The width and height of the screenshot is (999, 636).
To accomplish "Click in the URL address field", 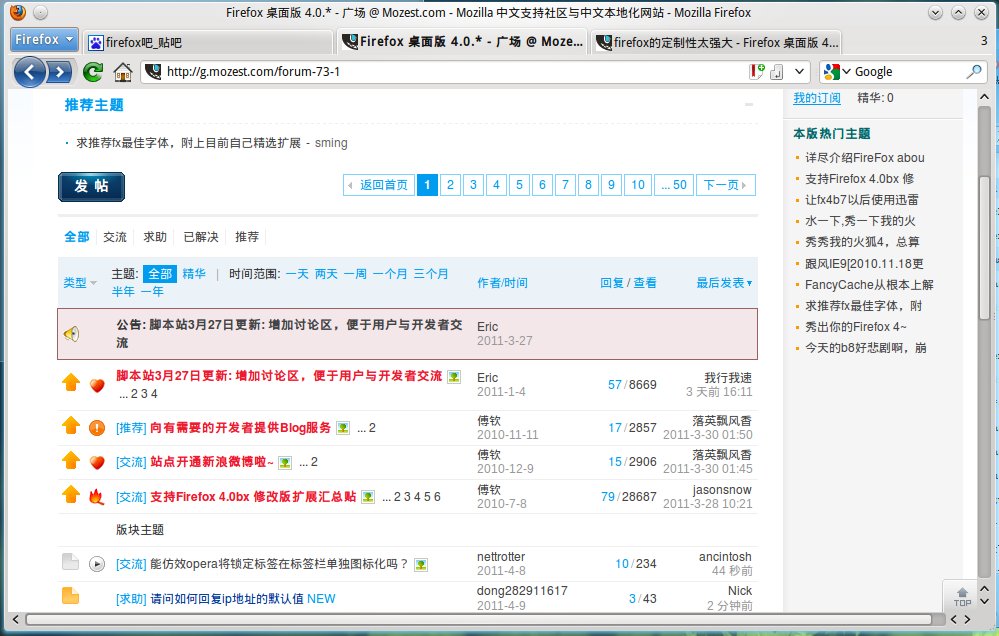I will pyautogui.click(x=456, y=71).
